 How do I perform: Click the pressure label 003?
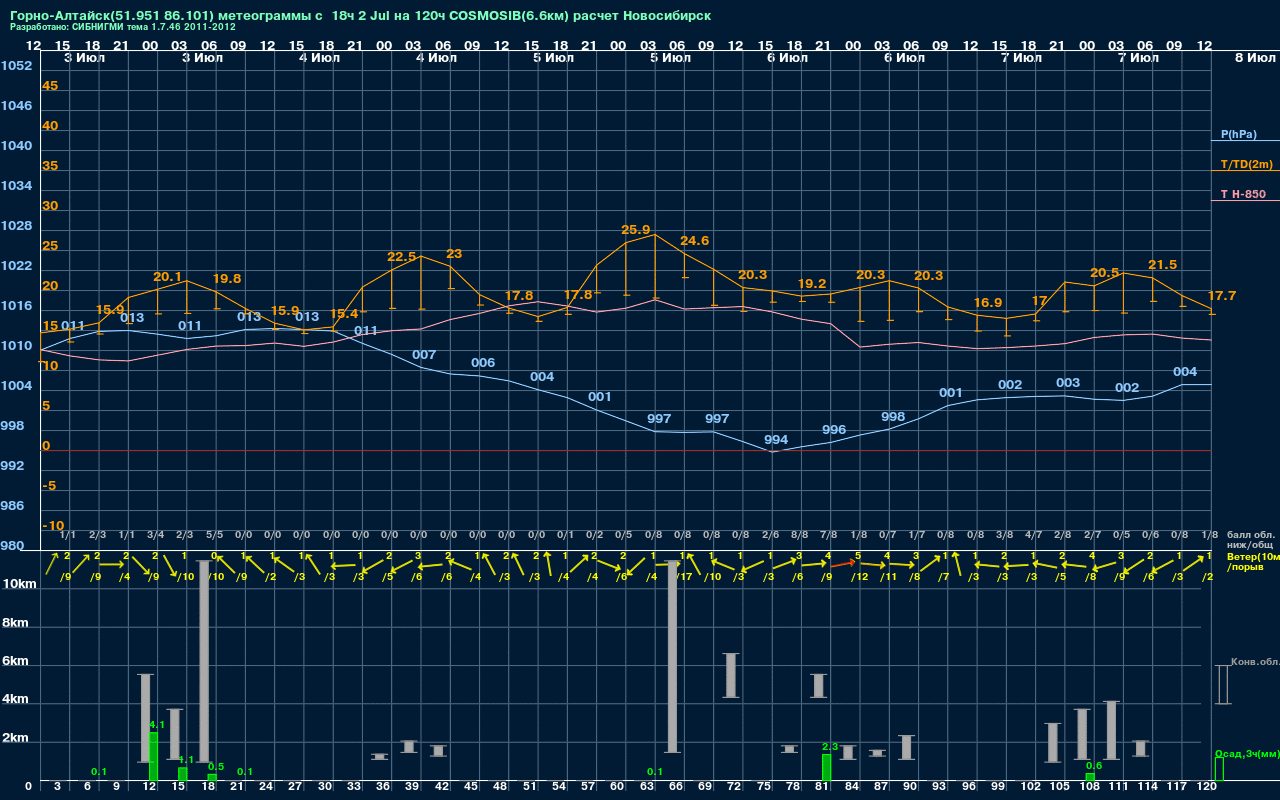1068,383
